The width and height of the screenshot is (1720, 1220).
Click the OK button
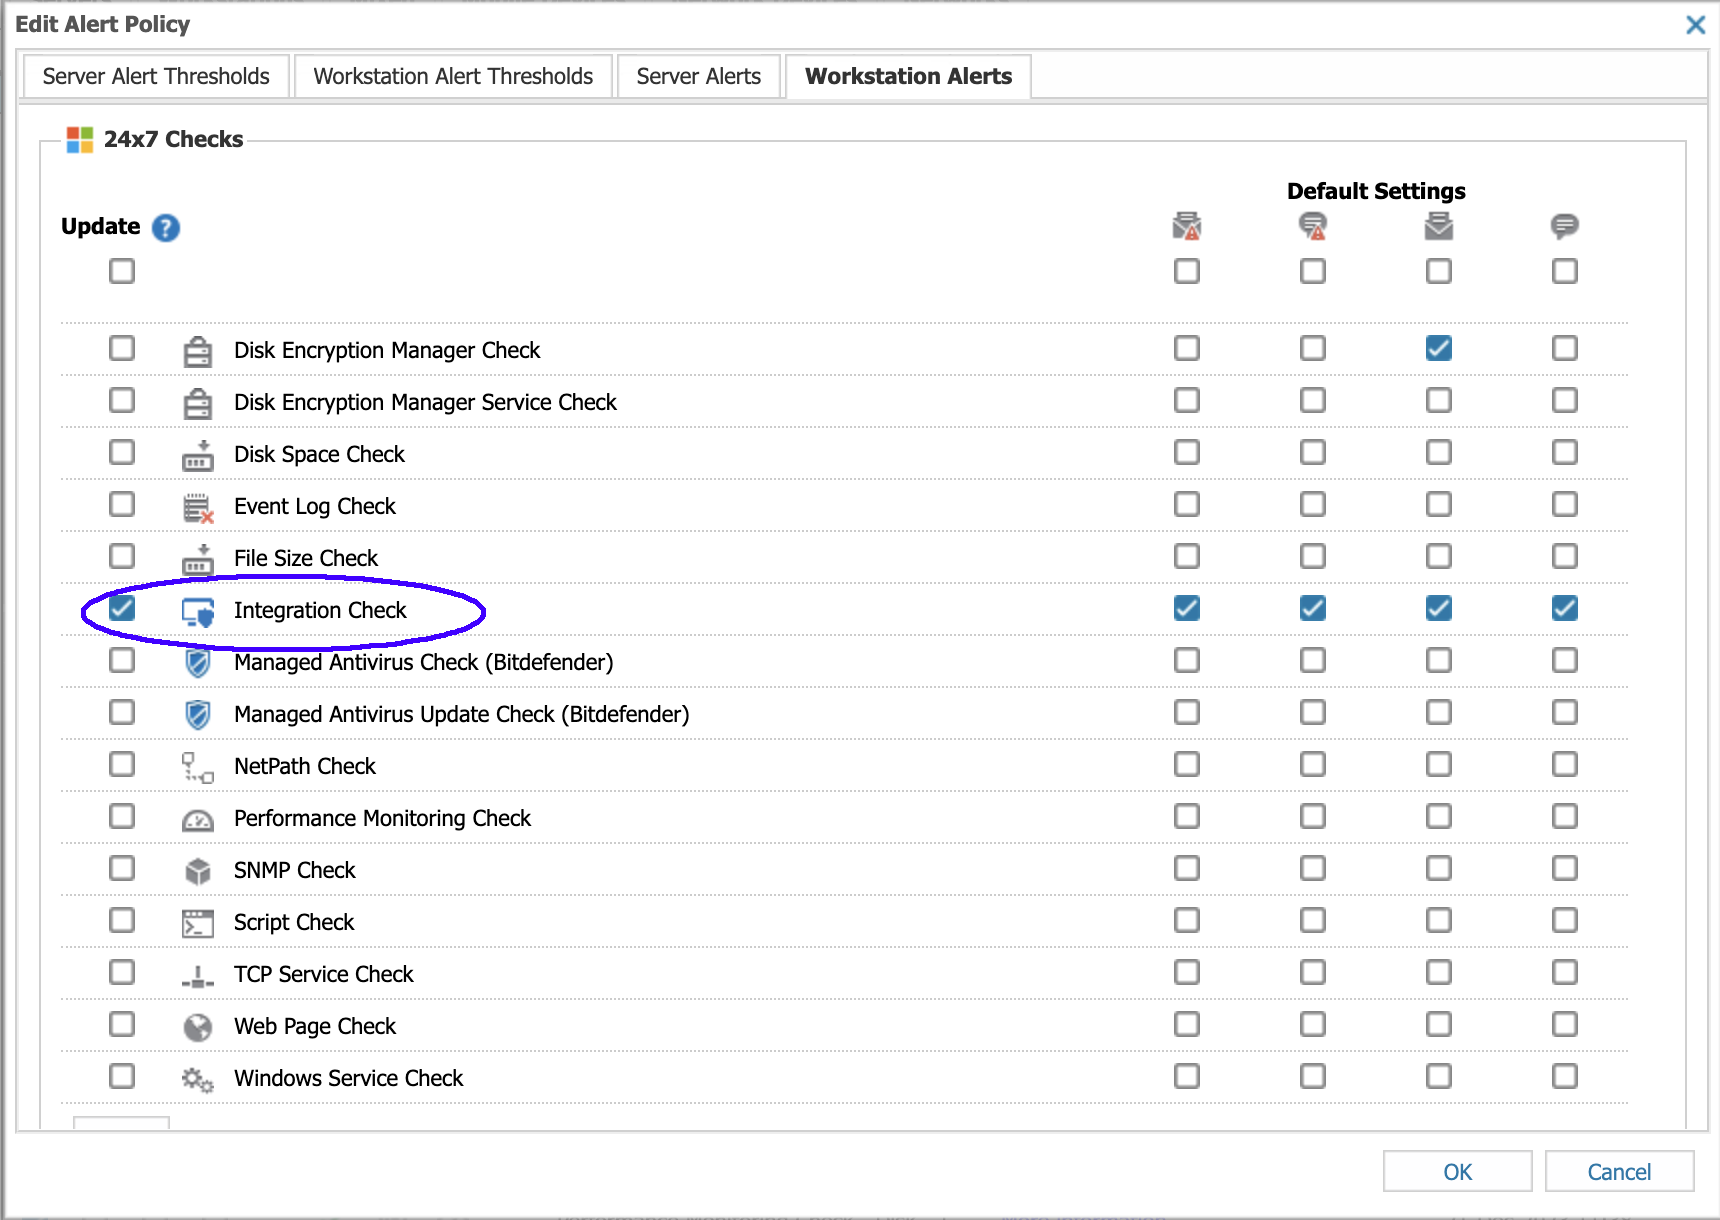pos(1456,1172)
